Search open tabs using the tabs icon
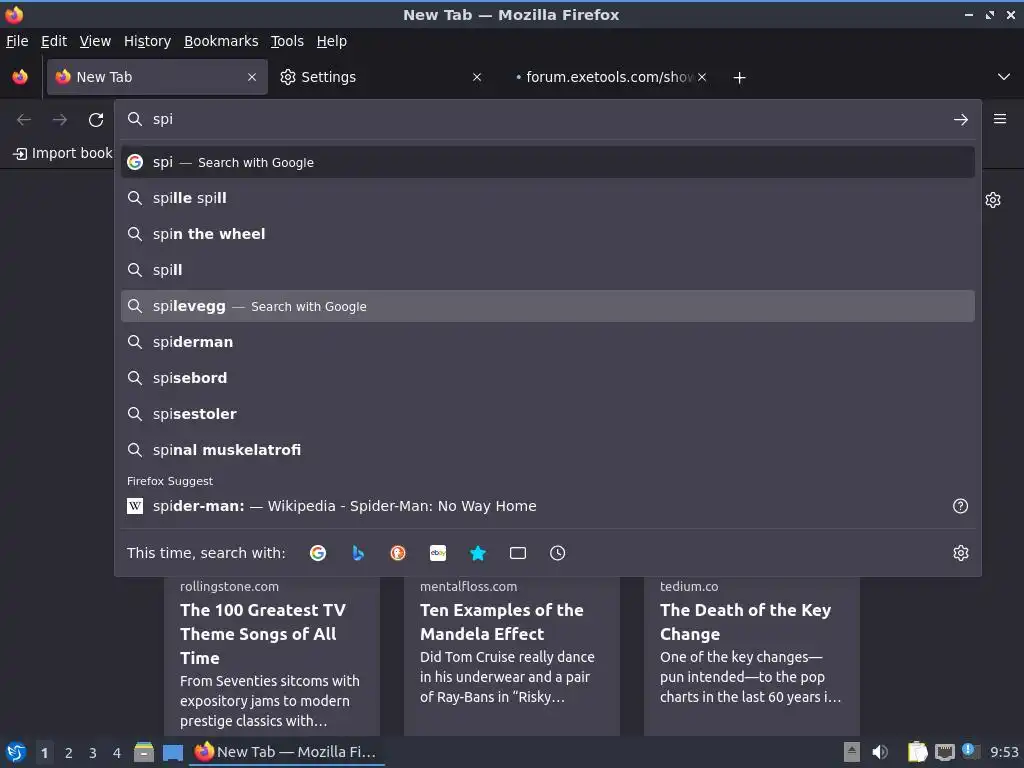1024x768 pixels. (517, 553)
